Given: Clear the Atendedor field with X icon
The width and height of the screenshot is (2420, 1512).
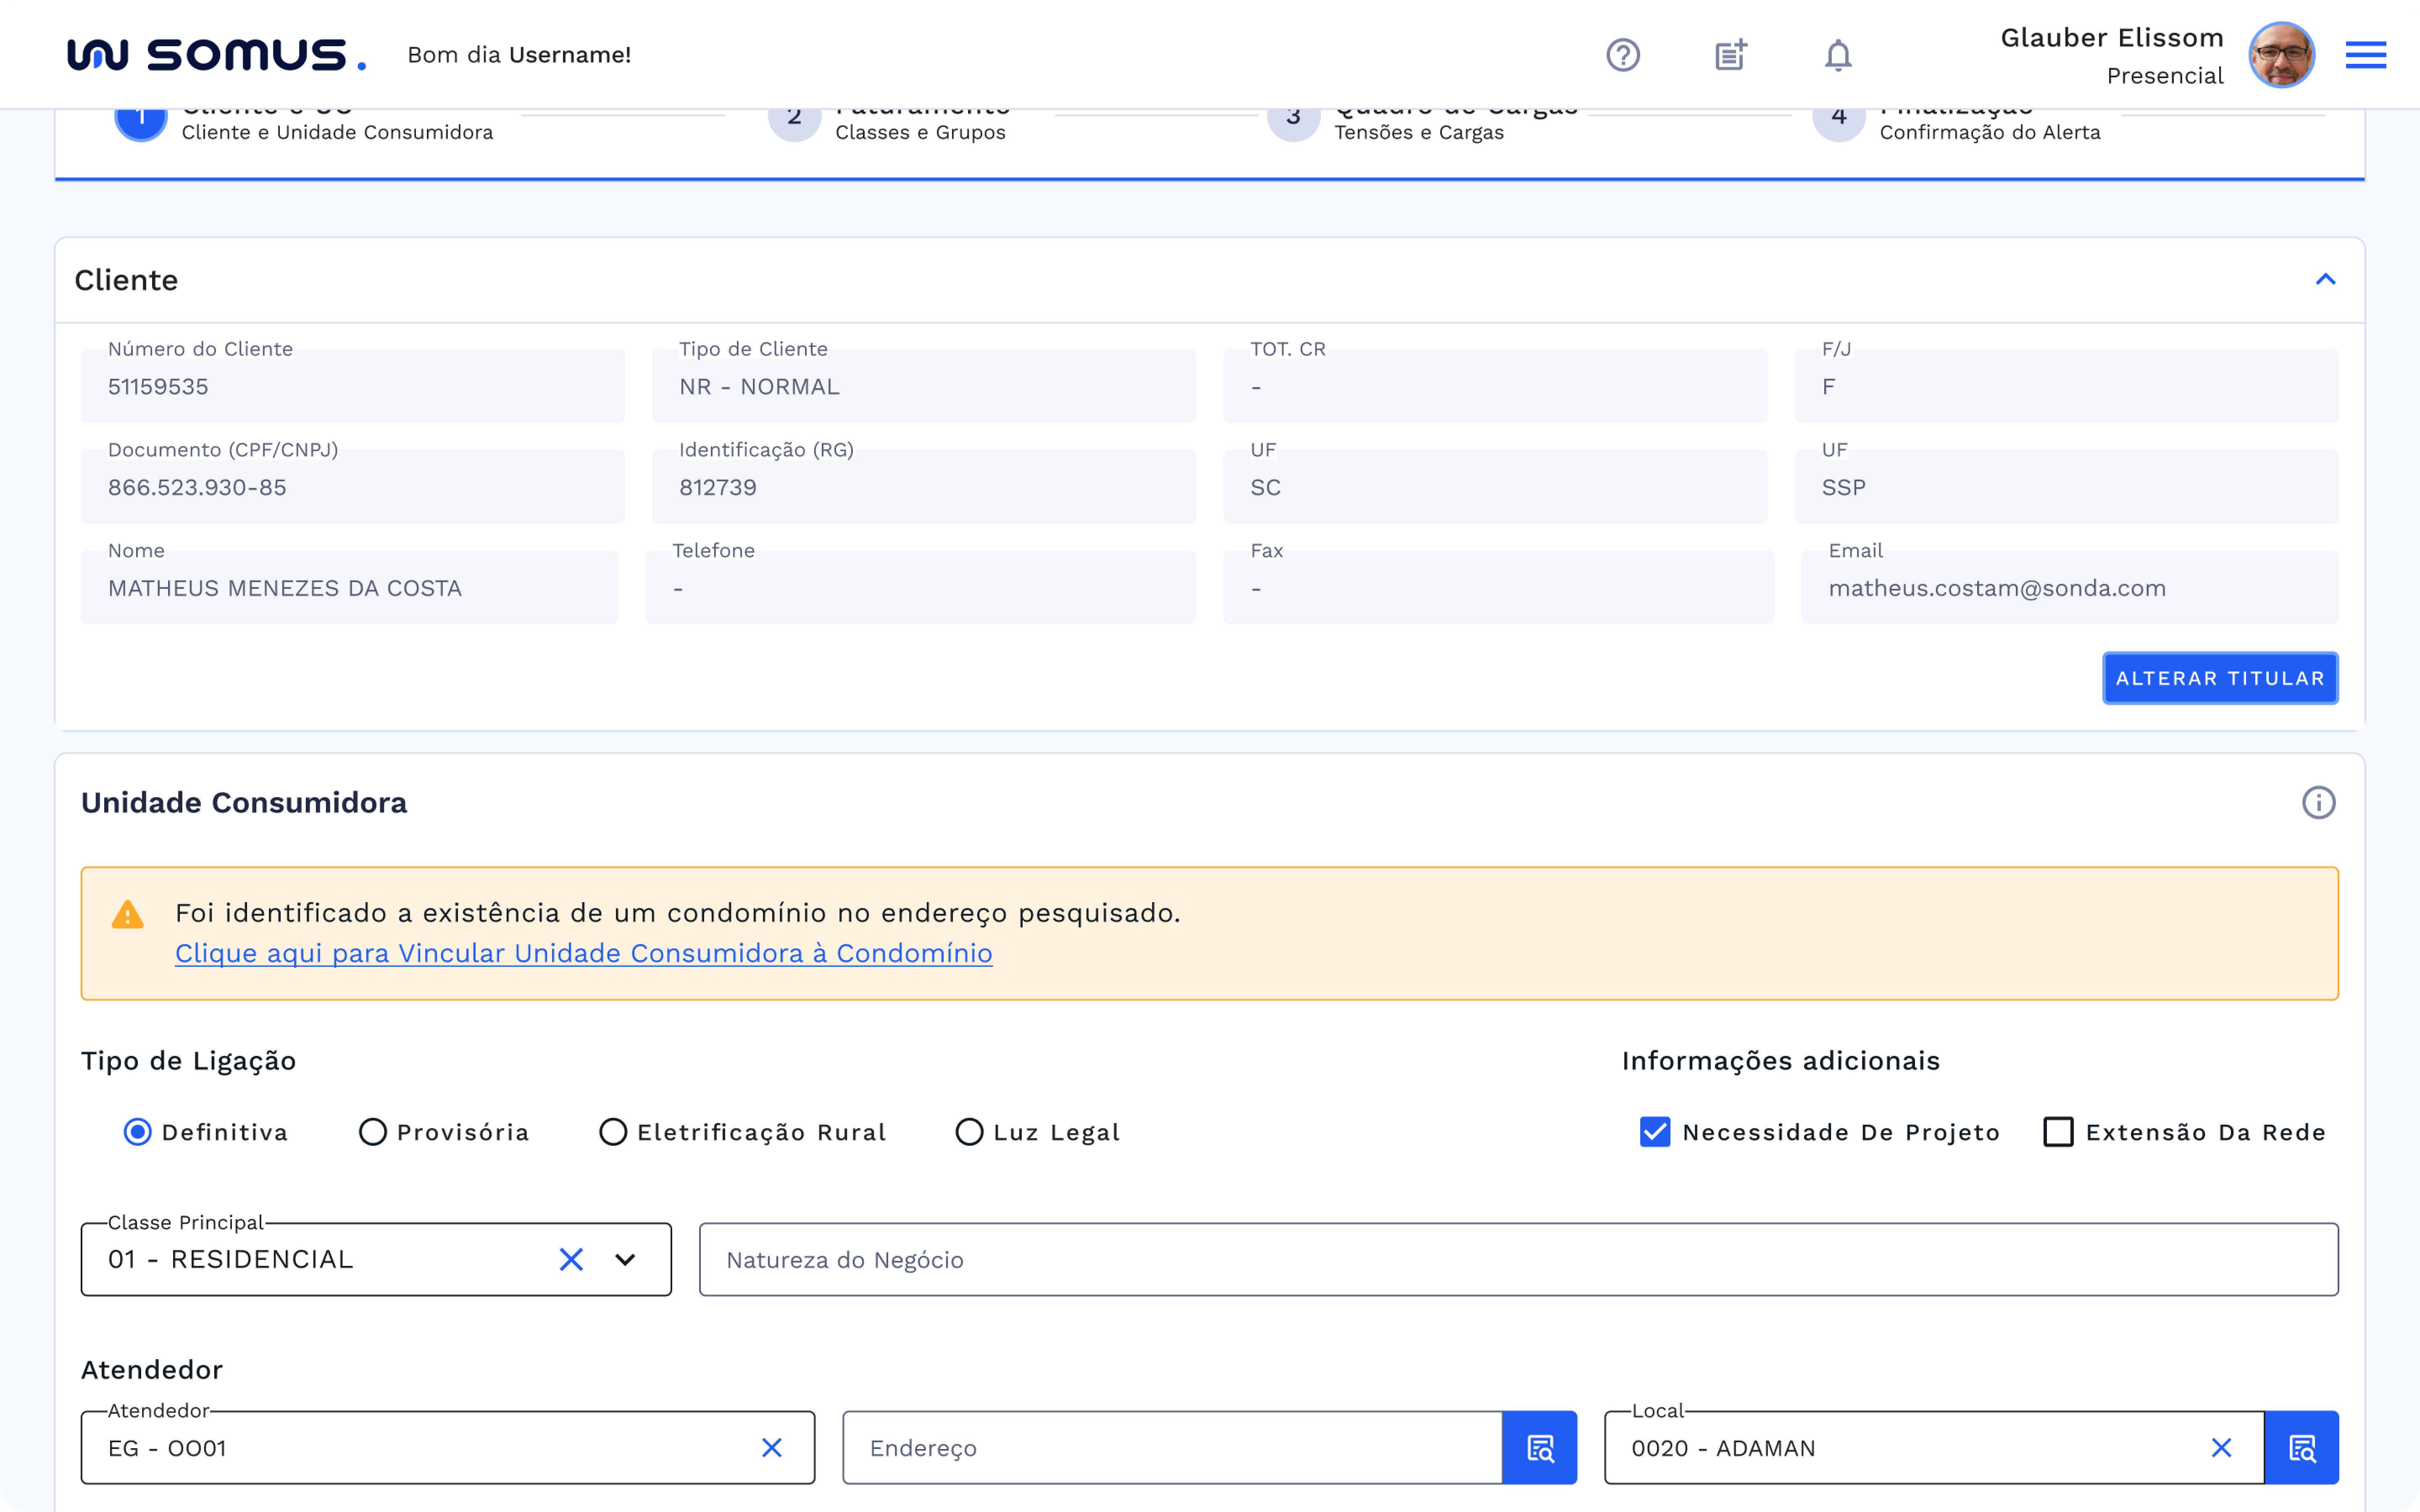Looking at the screenshot, I should (772, 1448).
